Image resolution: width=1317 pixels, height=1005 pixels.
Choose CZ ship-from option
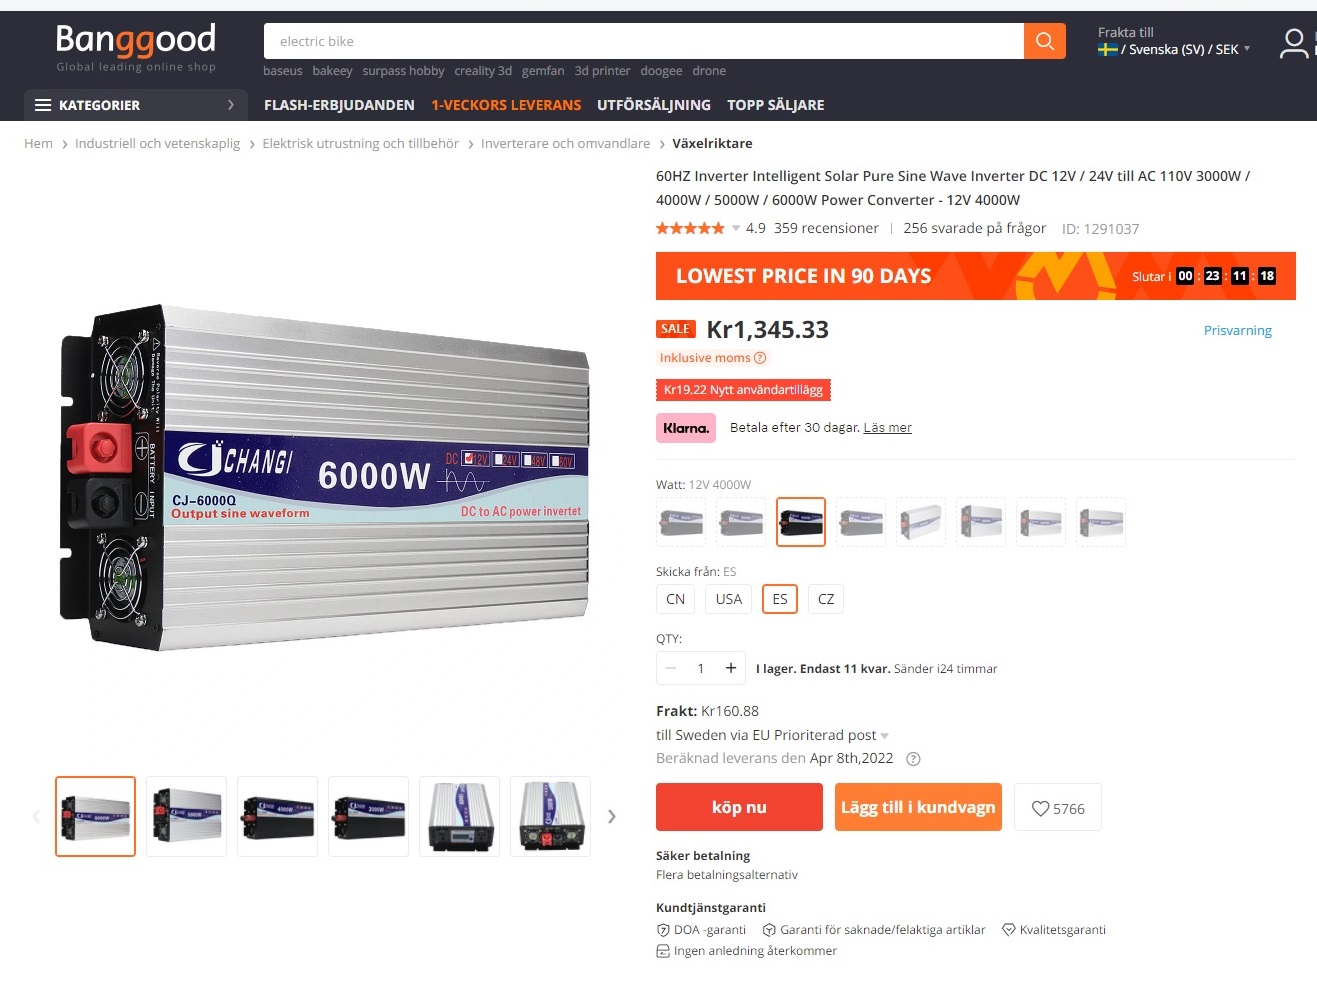(x=826, y=599)
